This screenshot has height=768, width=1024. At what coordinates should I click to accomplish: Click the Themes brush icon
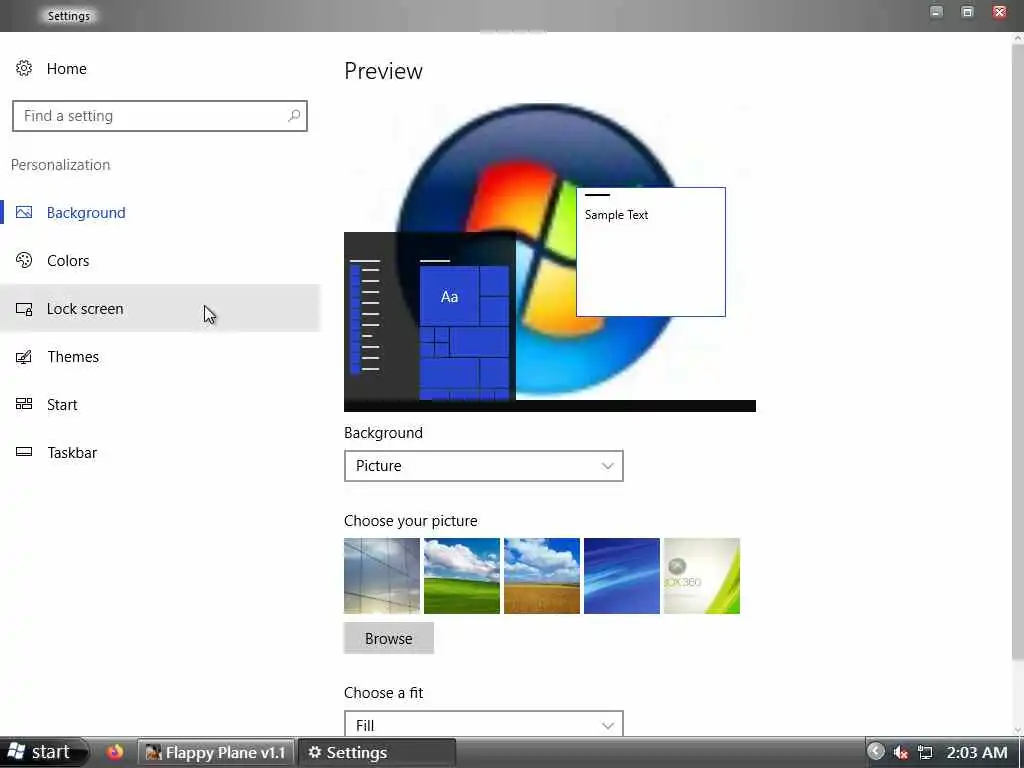[x=24, y=357]
